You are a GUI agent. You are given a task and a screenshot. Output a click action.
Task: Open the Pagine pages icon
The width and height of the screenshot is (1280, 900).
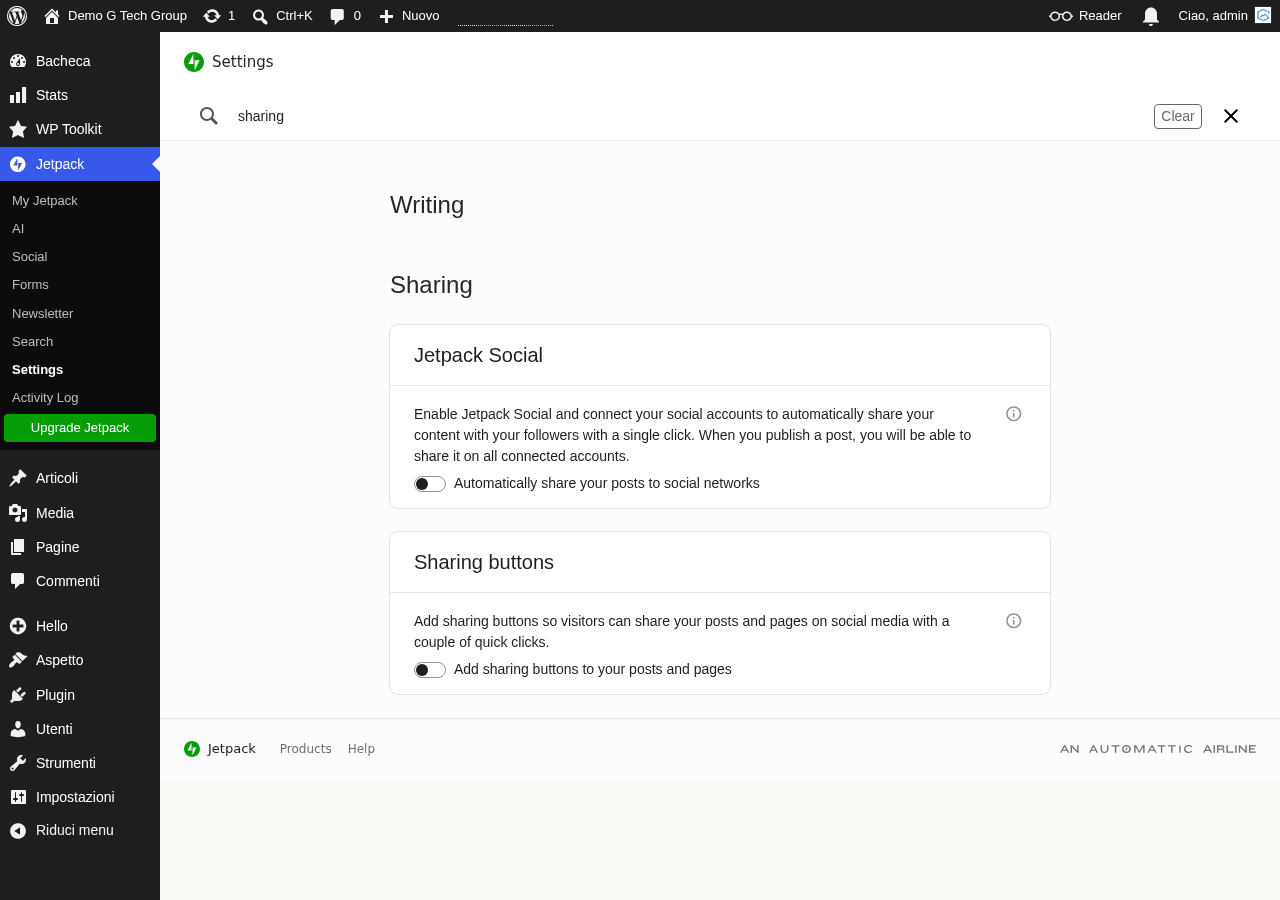click(x=18, y=547)
